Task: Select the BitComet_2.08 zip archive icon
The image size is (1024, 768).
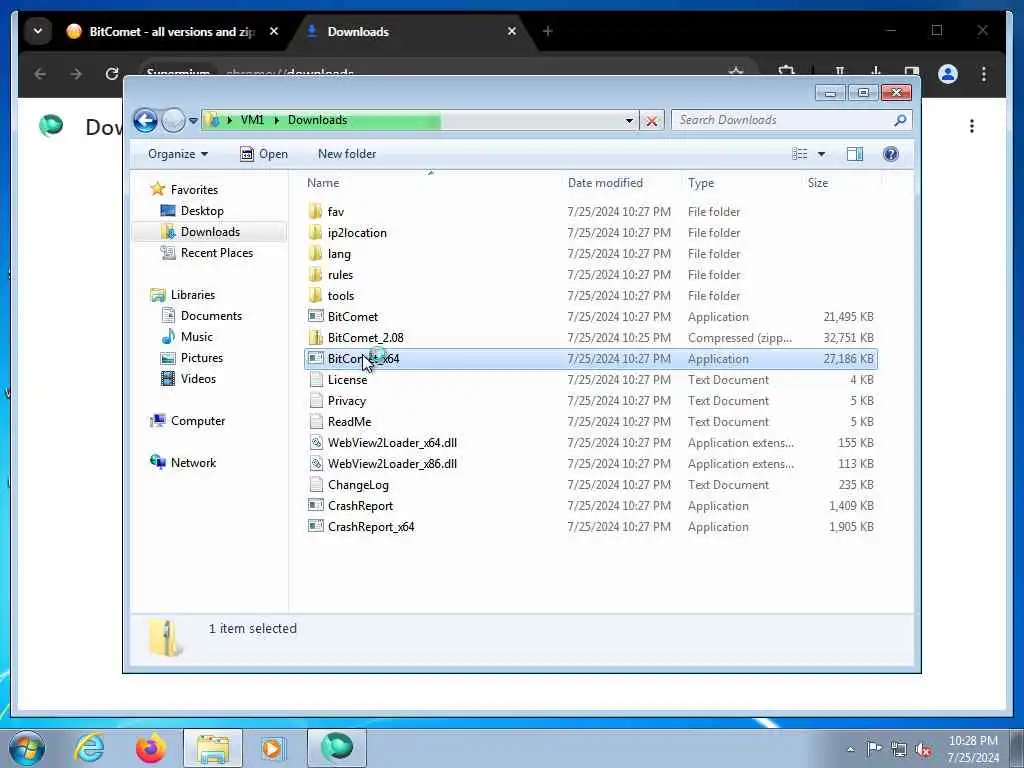Action: [x=315, y=338]
